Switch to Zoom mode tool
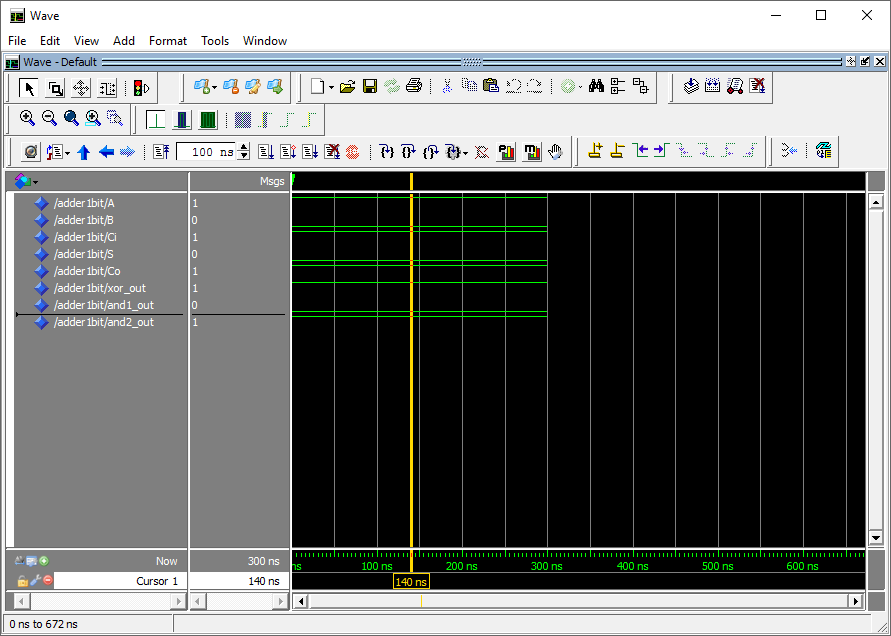Image resolution: width=891 pixels, height=636 pixels. pos(55,88)
